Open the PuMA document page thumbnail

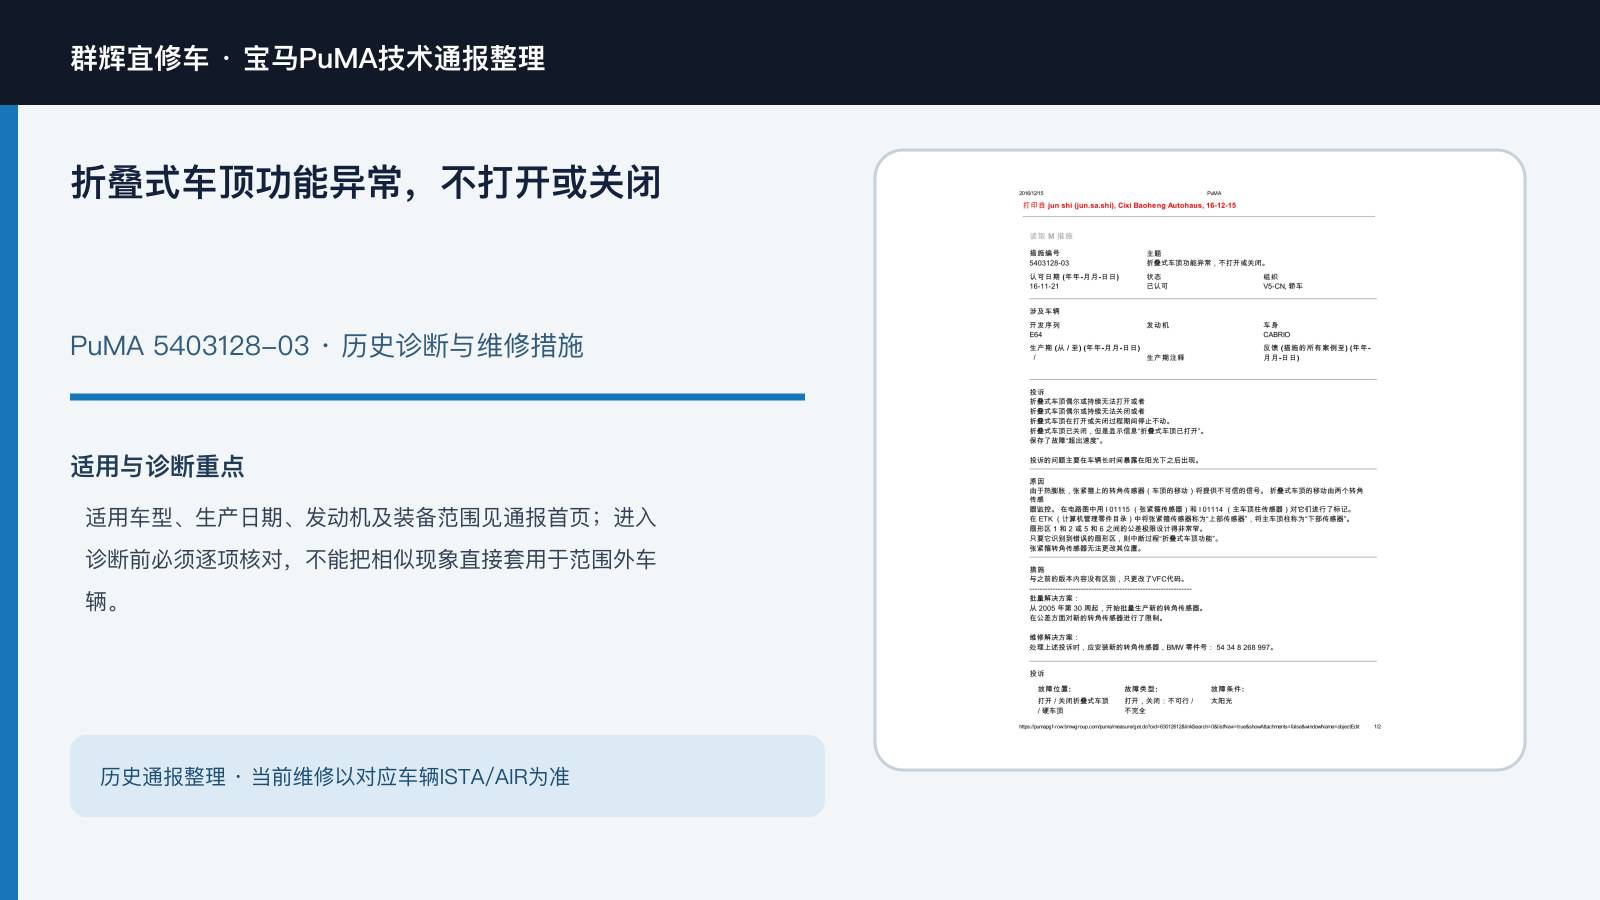[x=1200, y=460]
